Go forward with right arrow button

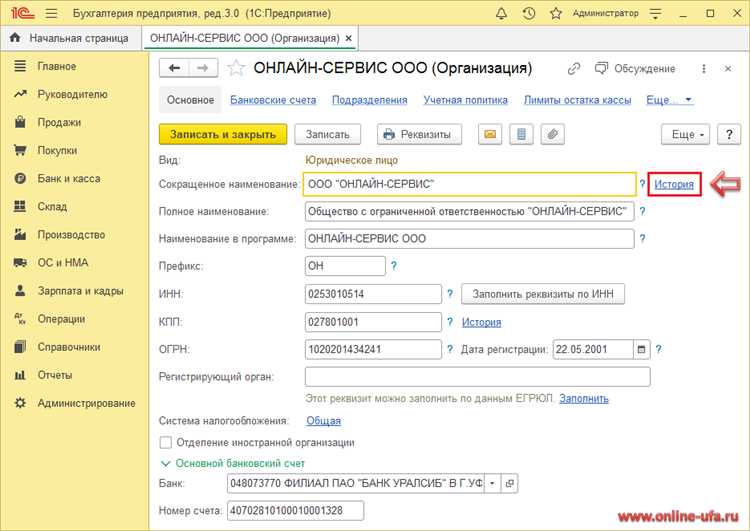203,68
